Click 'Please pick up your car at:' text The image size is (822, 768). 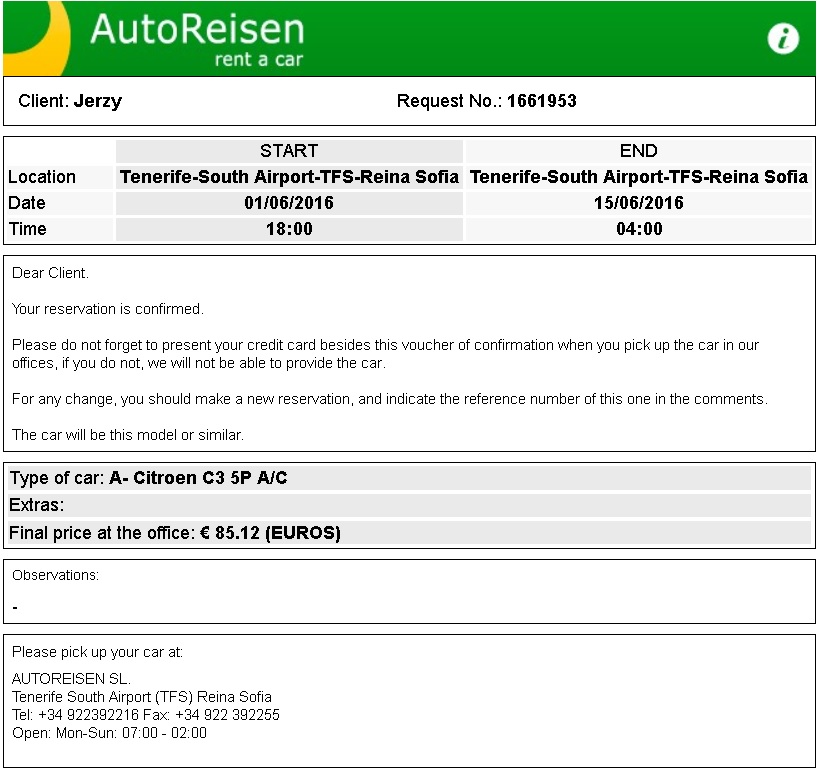coord(97,652)
